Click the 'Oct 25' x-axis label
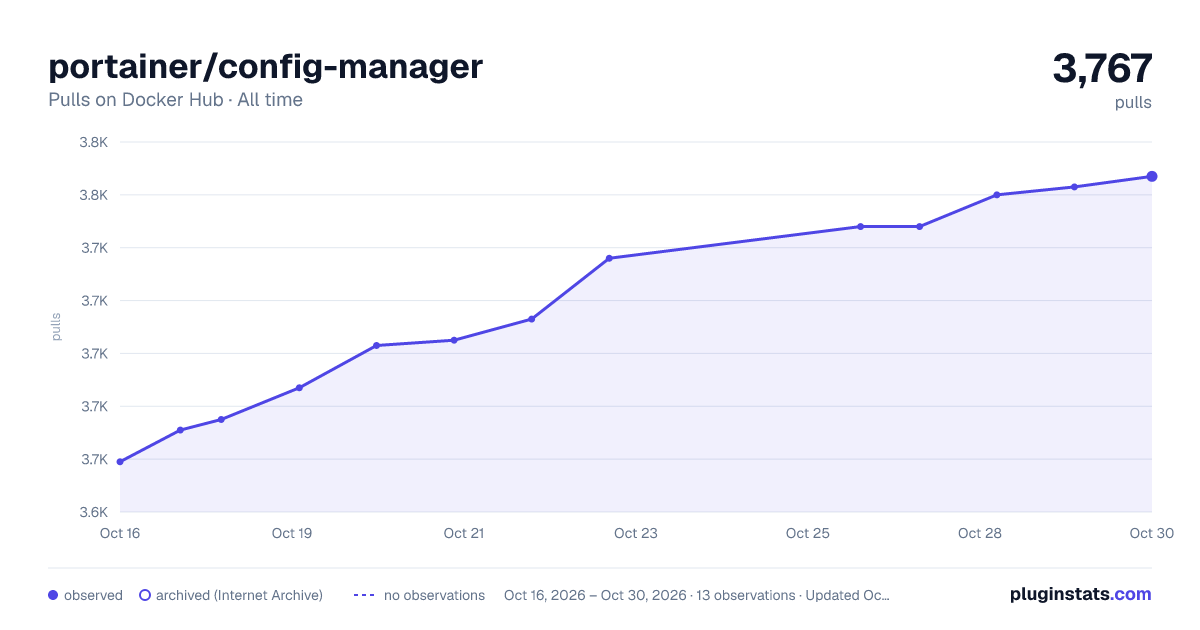This screenshot has height=630, width=1200. [808, 533]
